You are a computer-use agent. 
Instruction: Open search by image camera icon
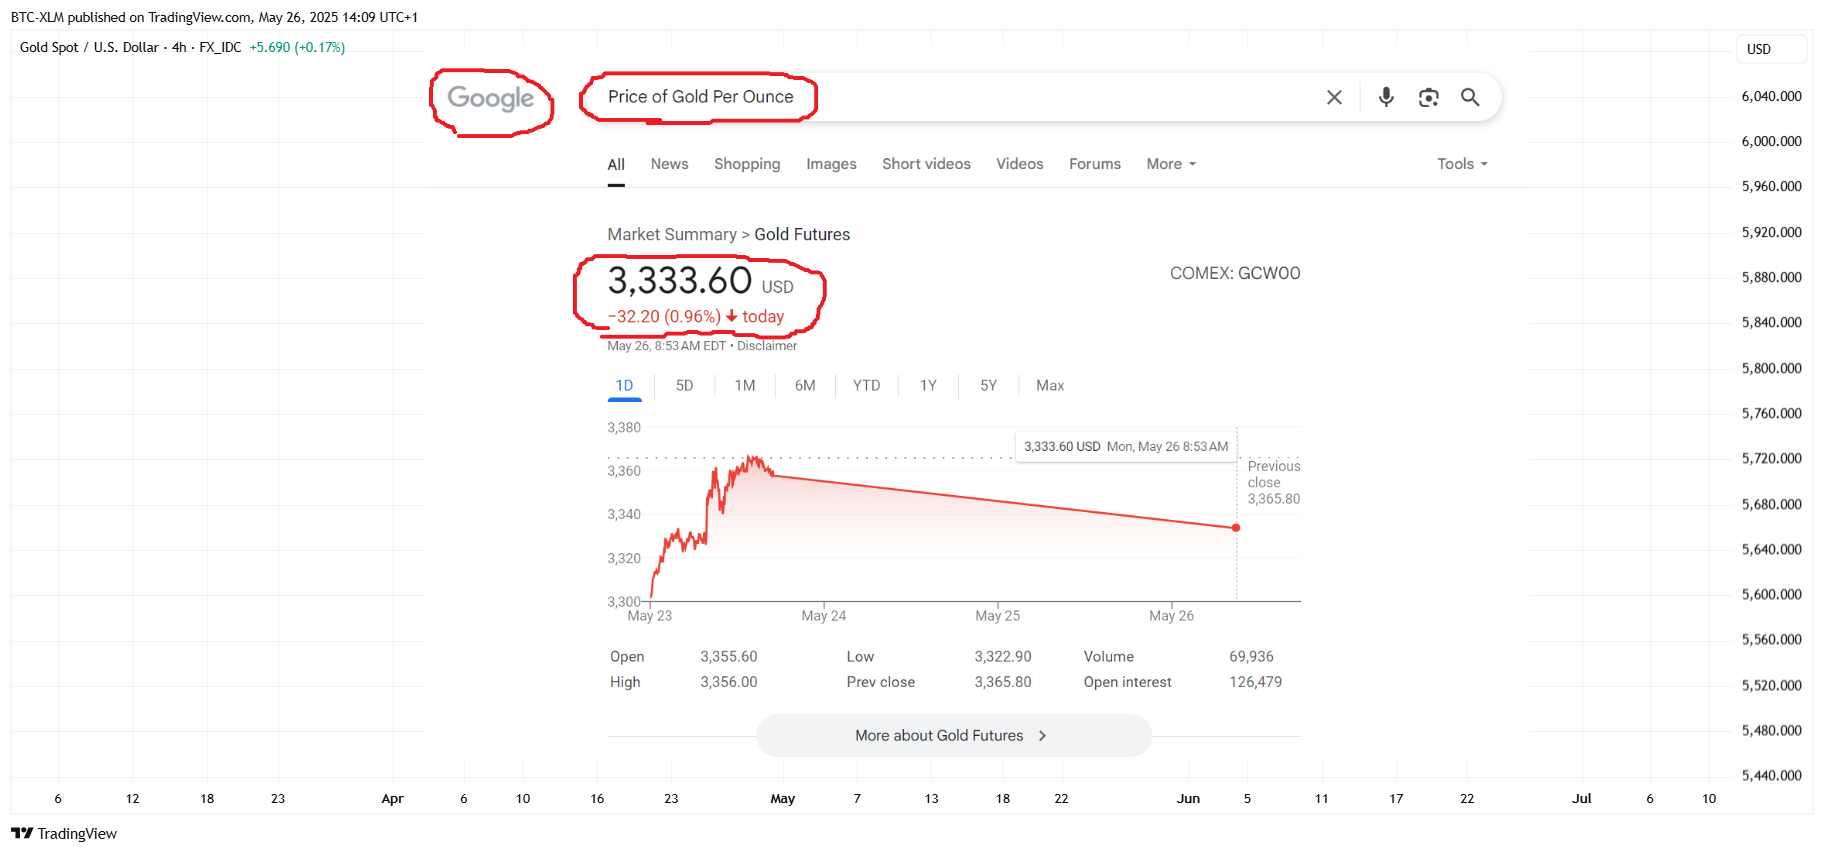click(x=1428, y=97)
